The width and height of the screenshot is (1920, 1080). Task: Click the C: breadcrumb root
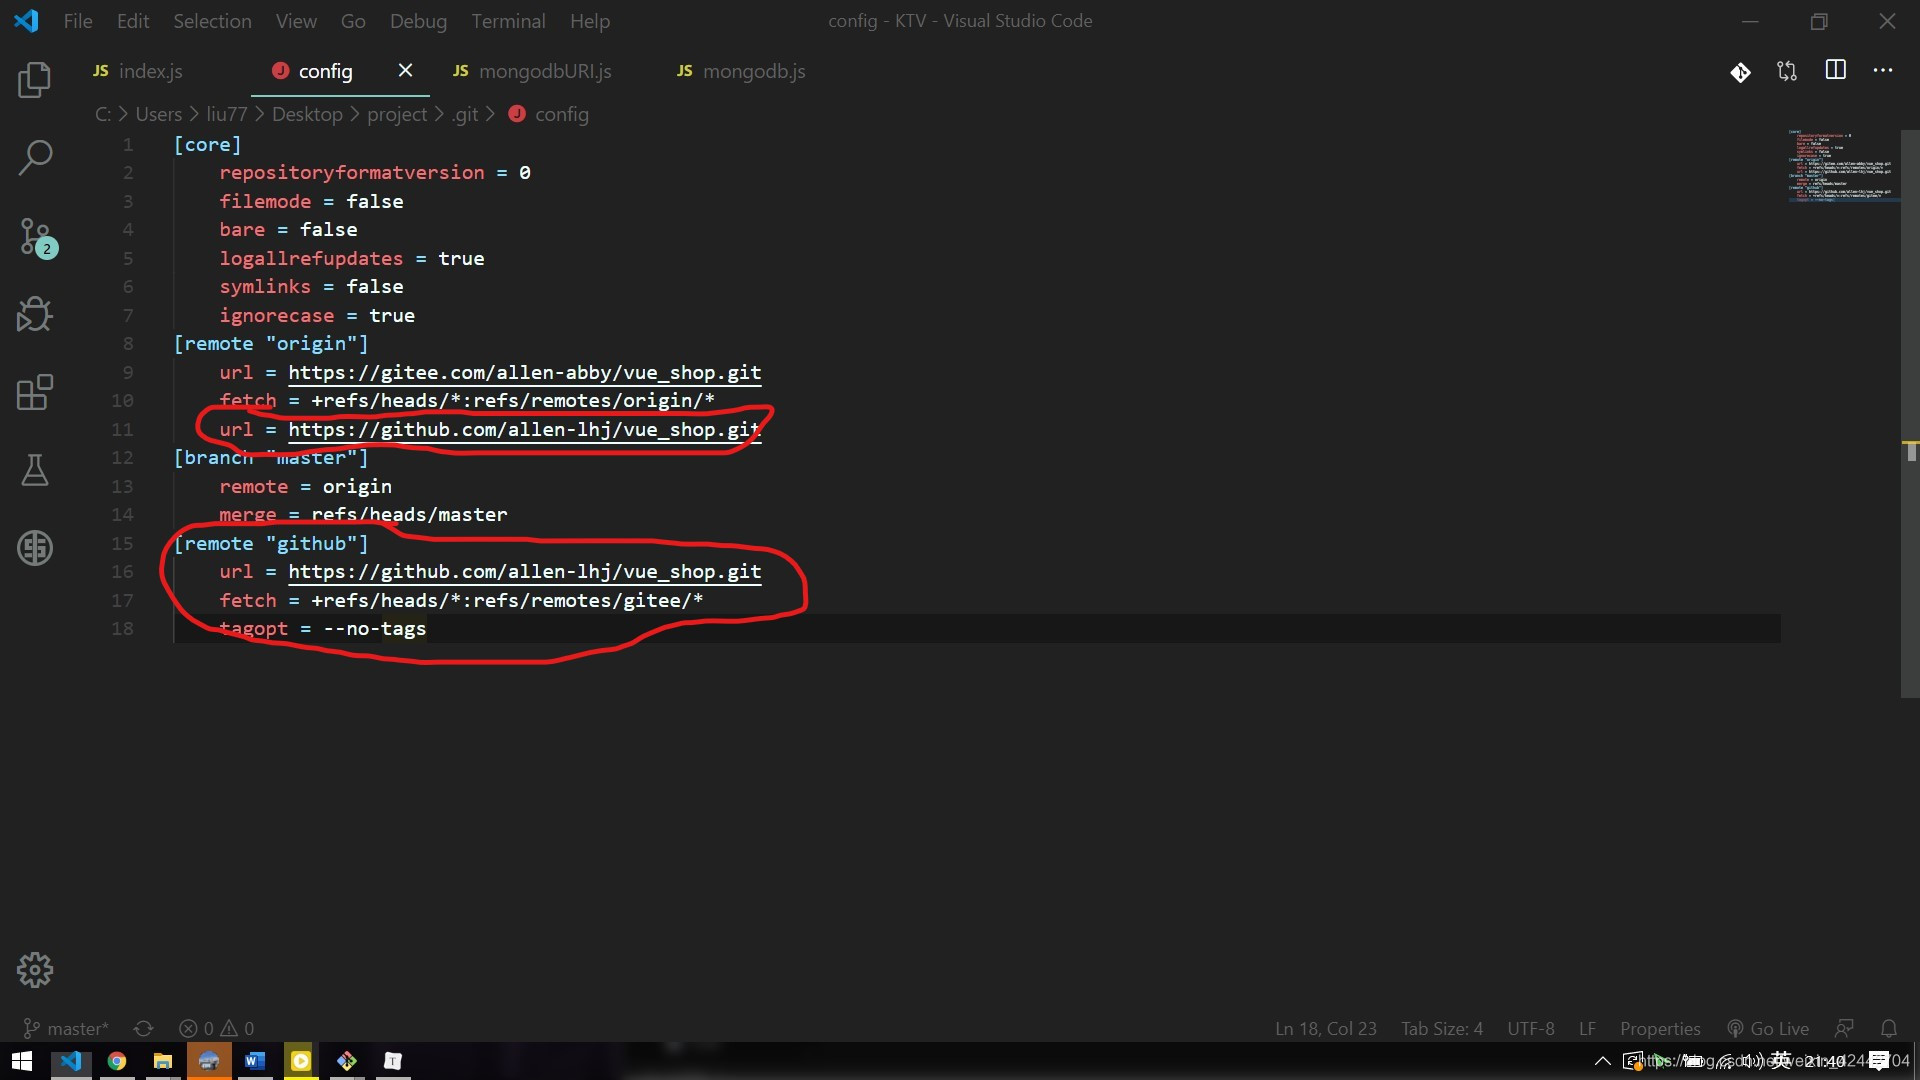103,114
